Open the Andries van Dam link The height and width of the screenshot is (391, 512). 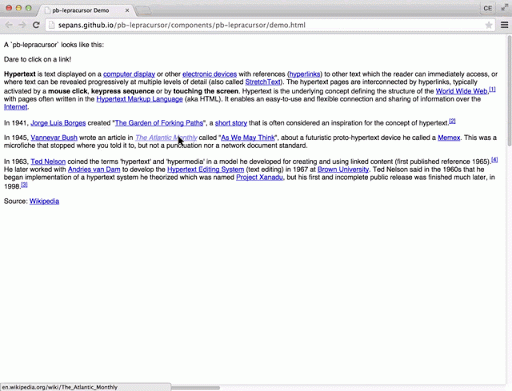(x=94, y=169)
